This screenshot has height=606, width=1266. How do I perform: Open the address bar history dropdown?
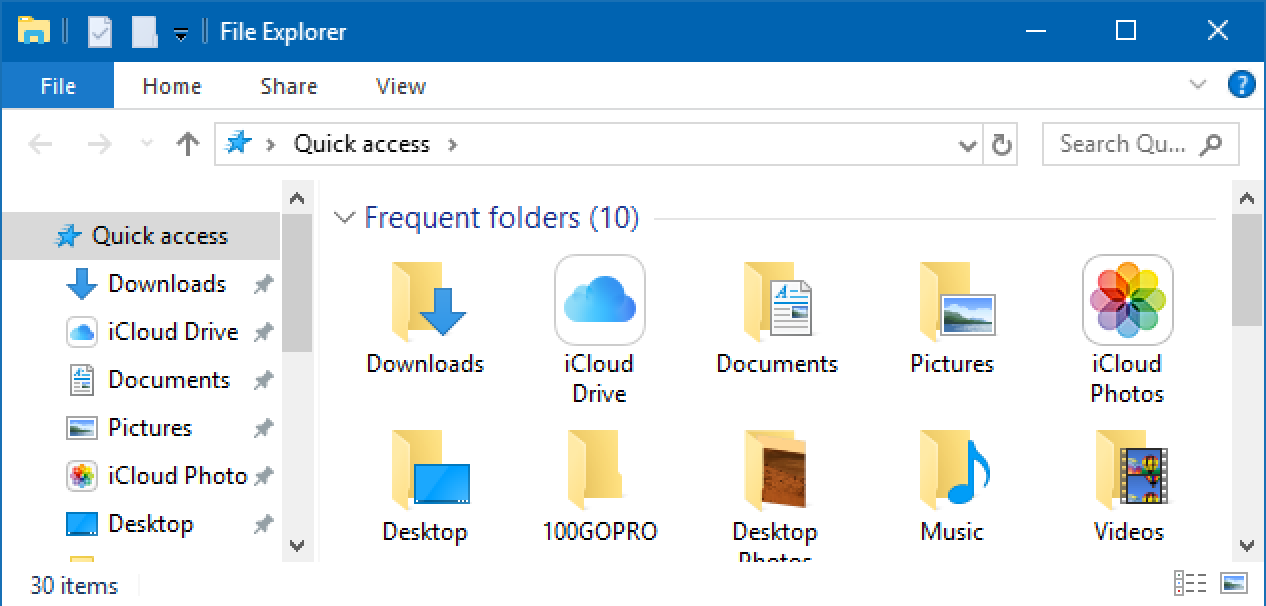pyautogui.click(x=967, y=145)
